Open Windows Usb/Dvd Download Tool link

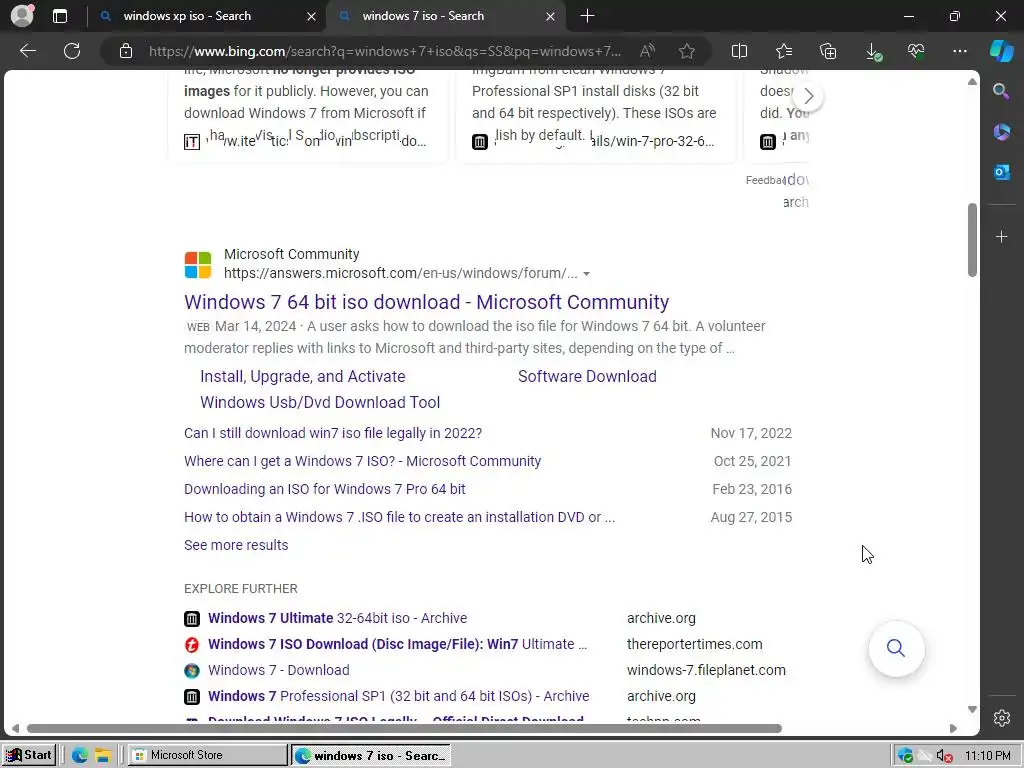[x=320, y=402]
